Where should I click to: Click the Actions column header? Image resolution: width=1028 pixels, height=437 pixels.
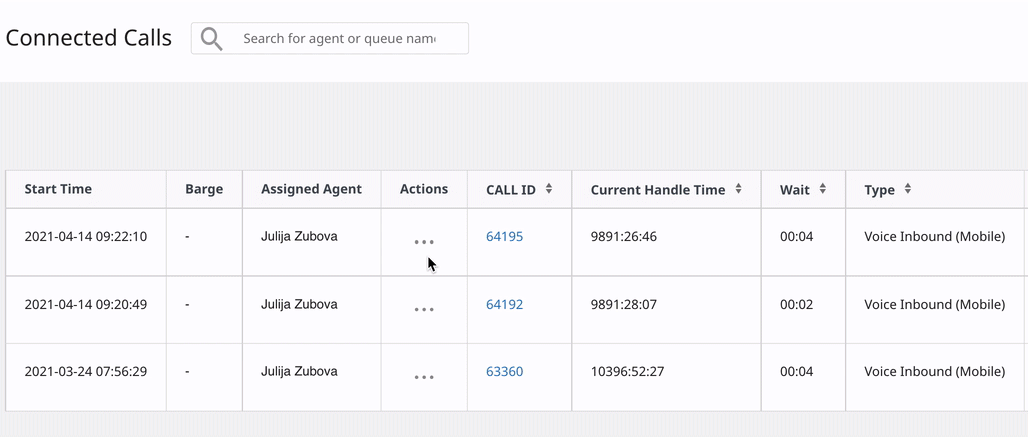(x=424, y=189)
